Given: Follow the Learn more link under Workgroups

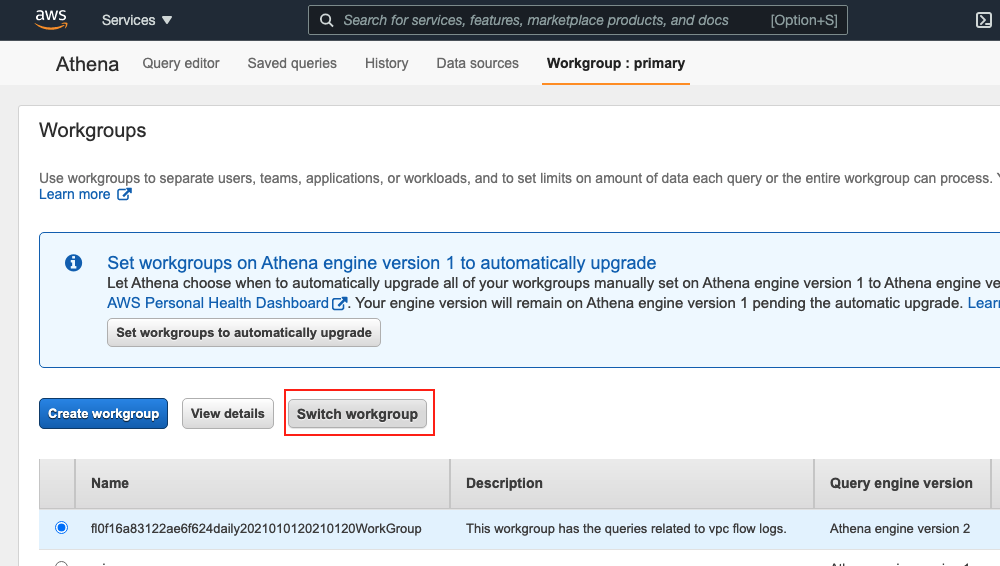Looking at the screenshot, I should pyautogui.click(x=75, y=194).
